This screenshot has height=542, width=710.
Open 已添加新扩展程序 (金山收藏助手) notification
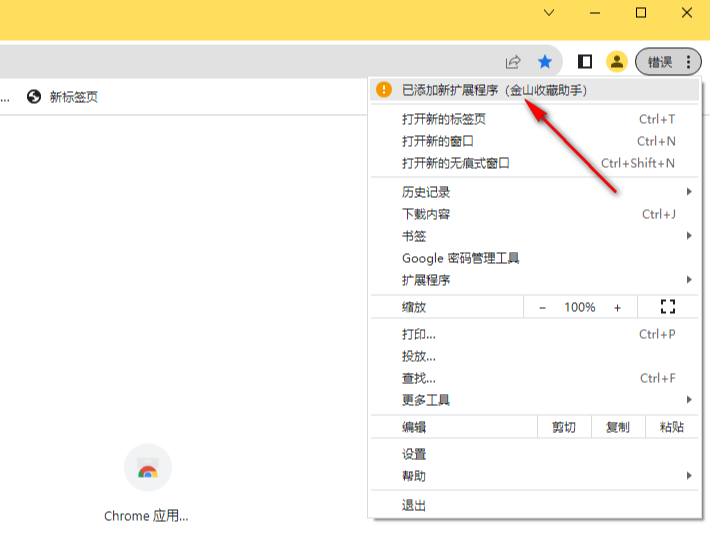tap(534, 90)
